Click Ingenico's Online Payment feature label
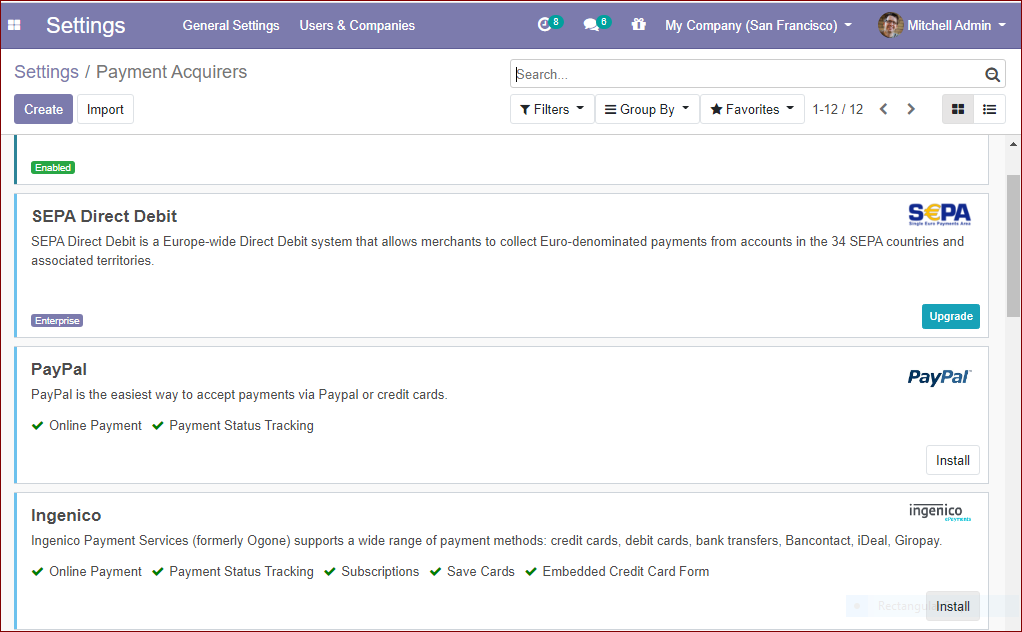1022x632 pixels. click(95, 571)
